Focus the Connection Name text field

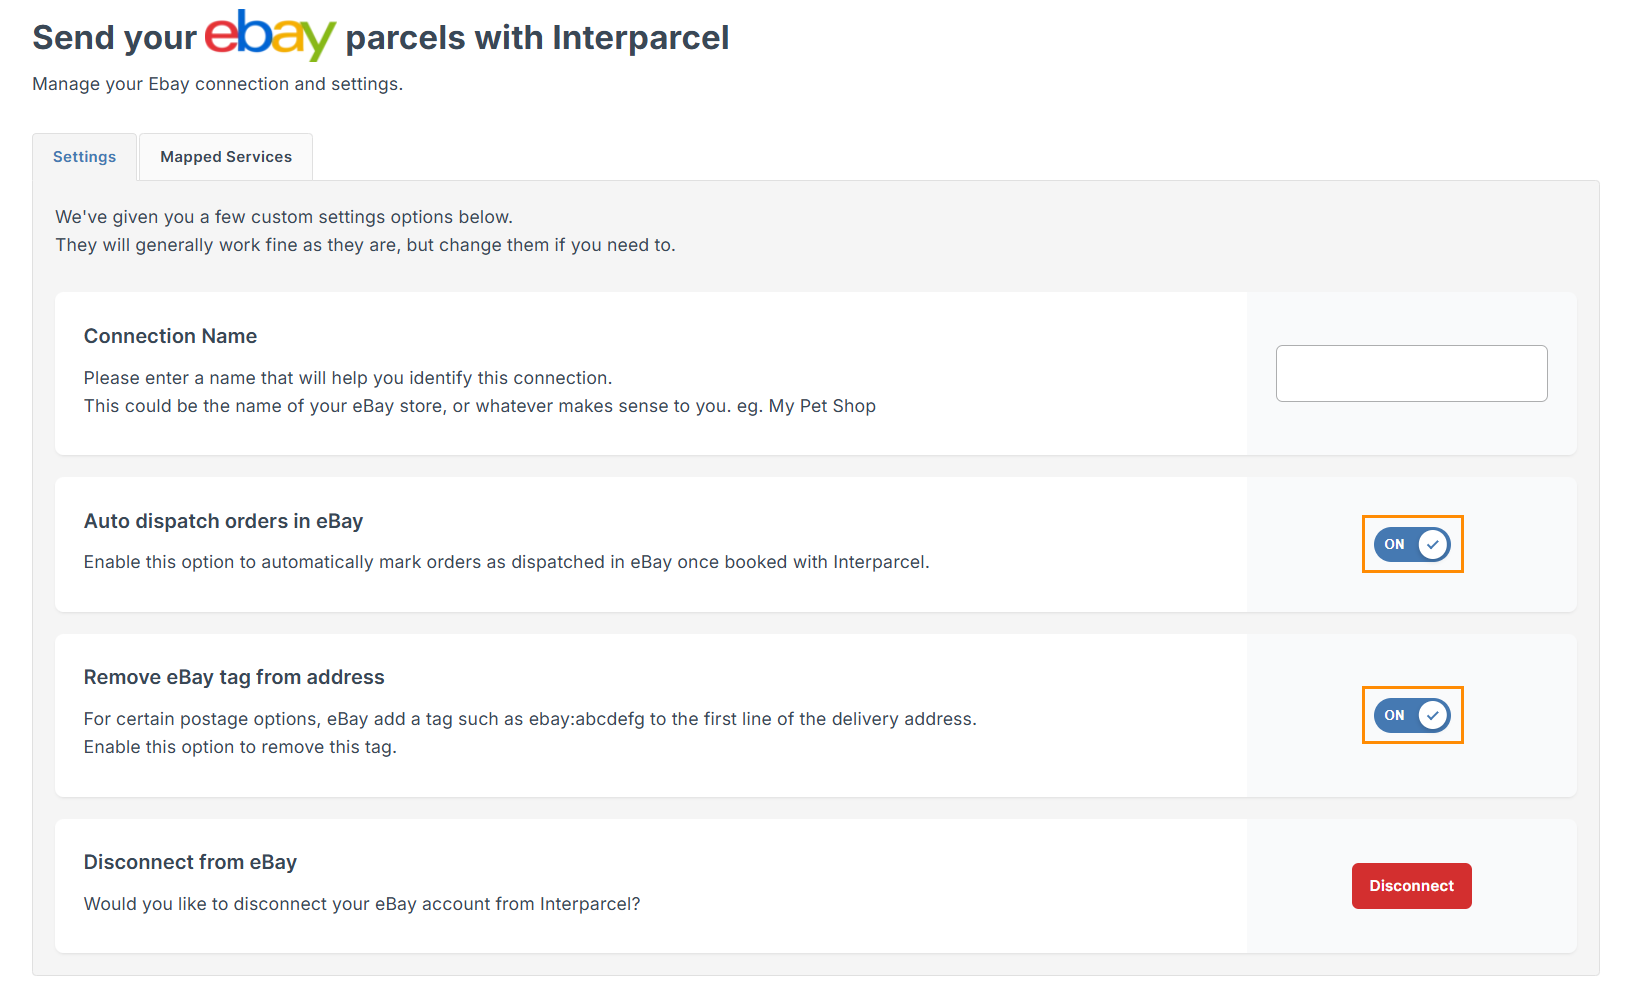(x=1411, y=374)
